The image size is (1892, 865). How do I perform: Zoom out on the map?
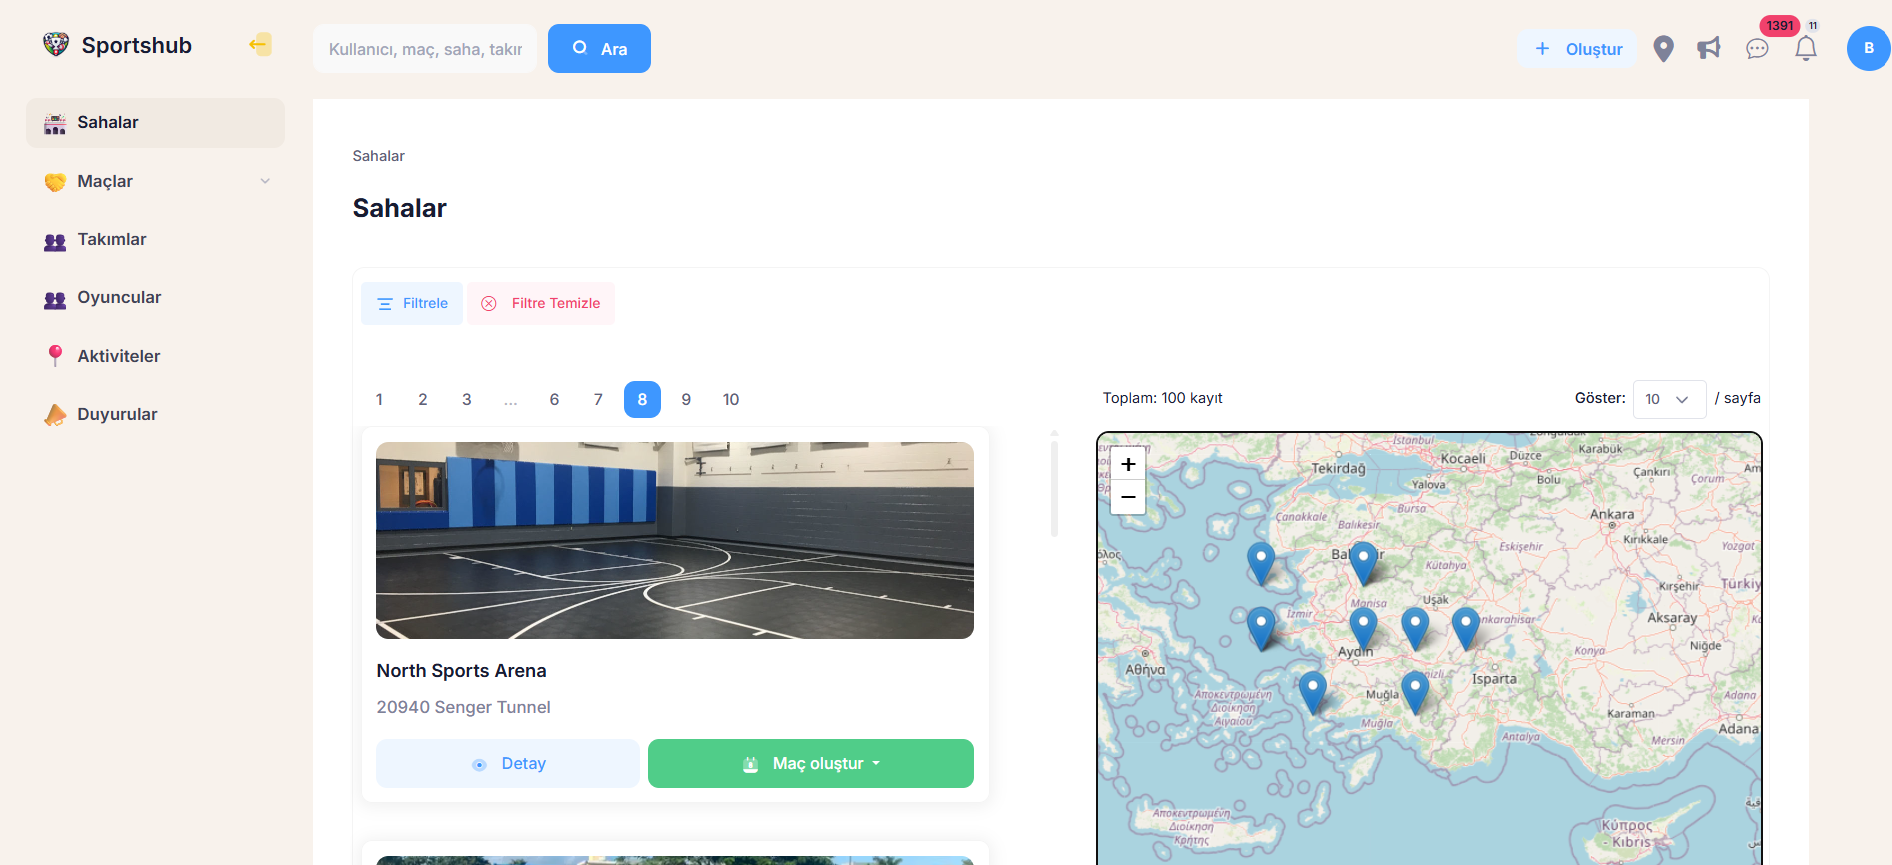(1128, 497)
